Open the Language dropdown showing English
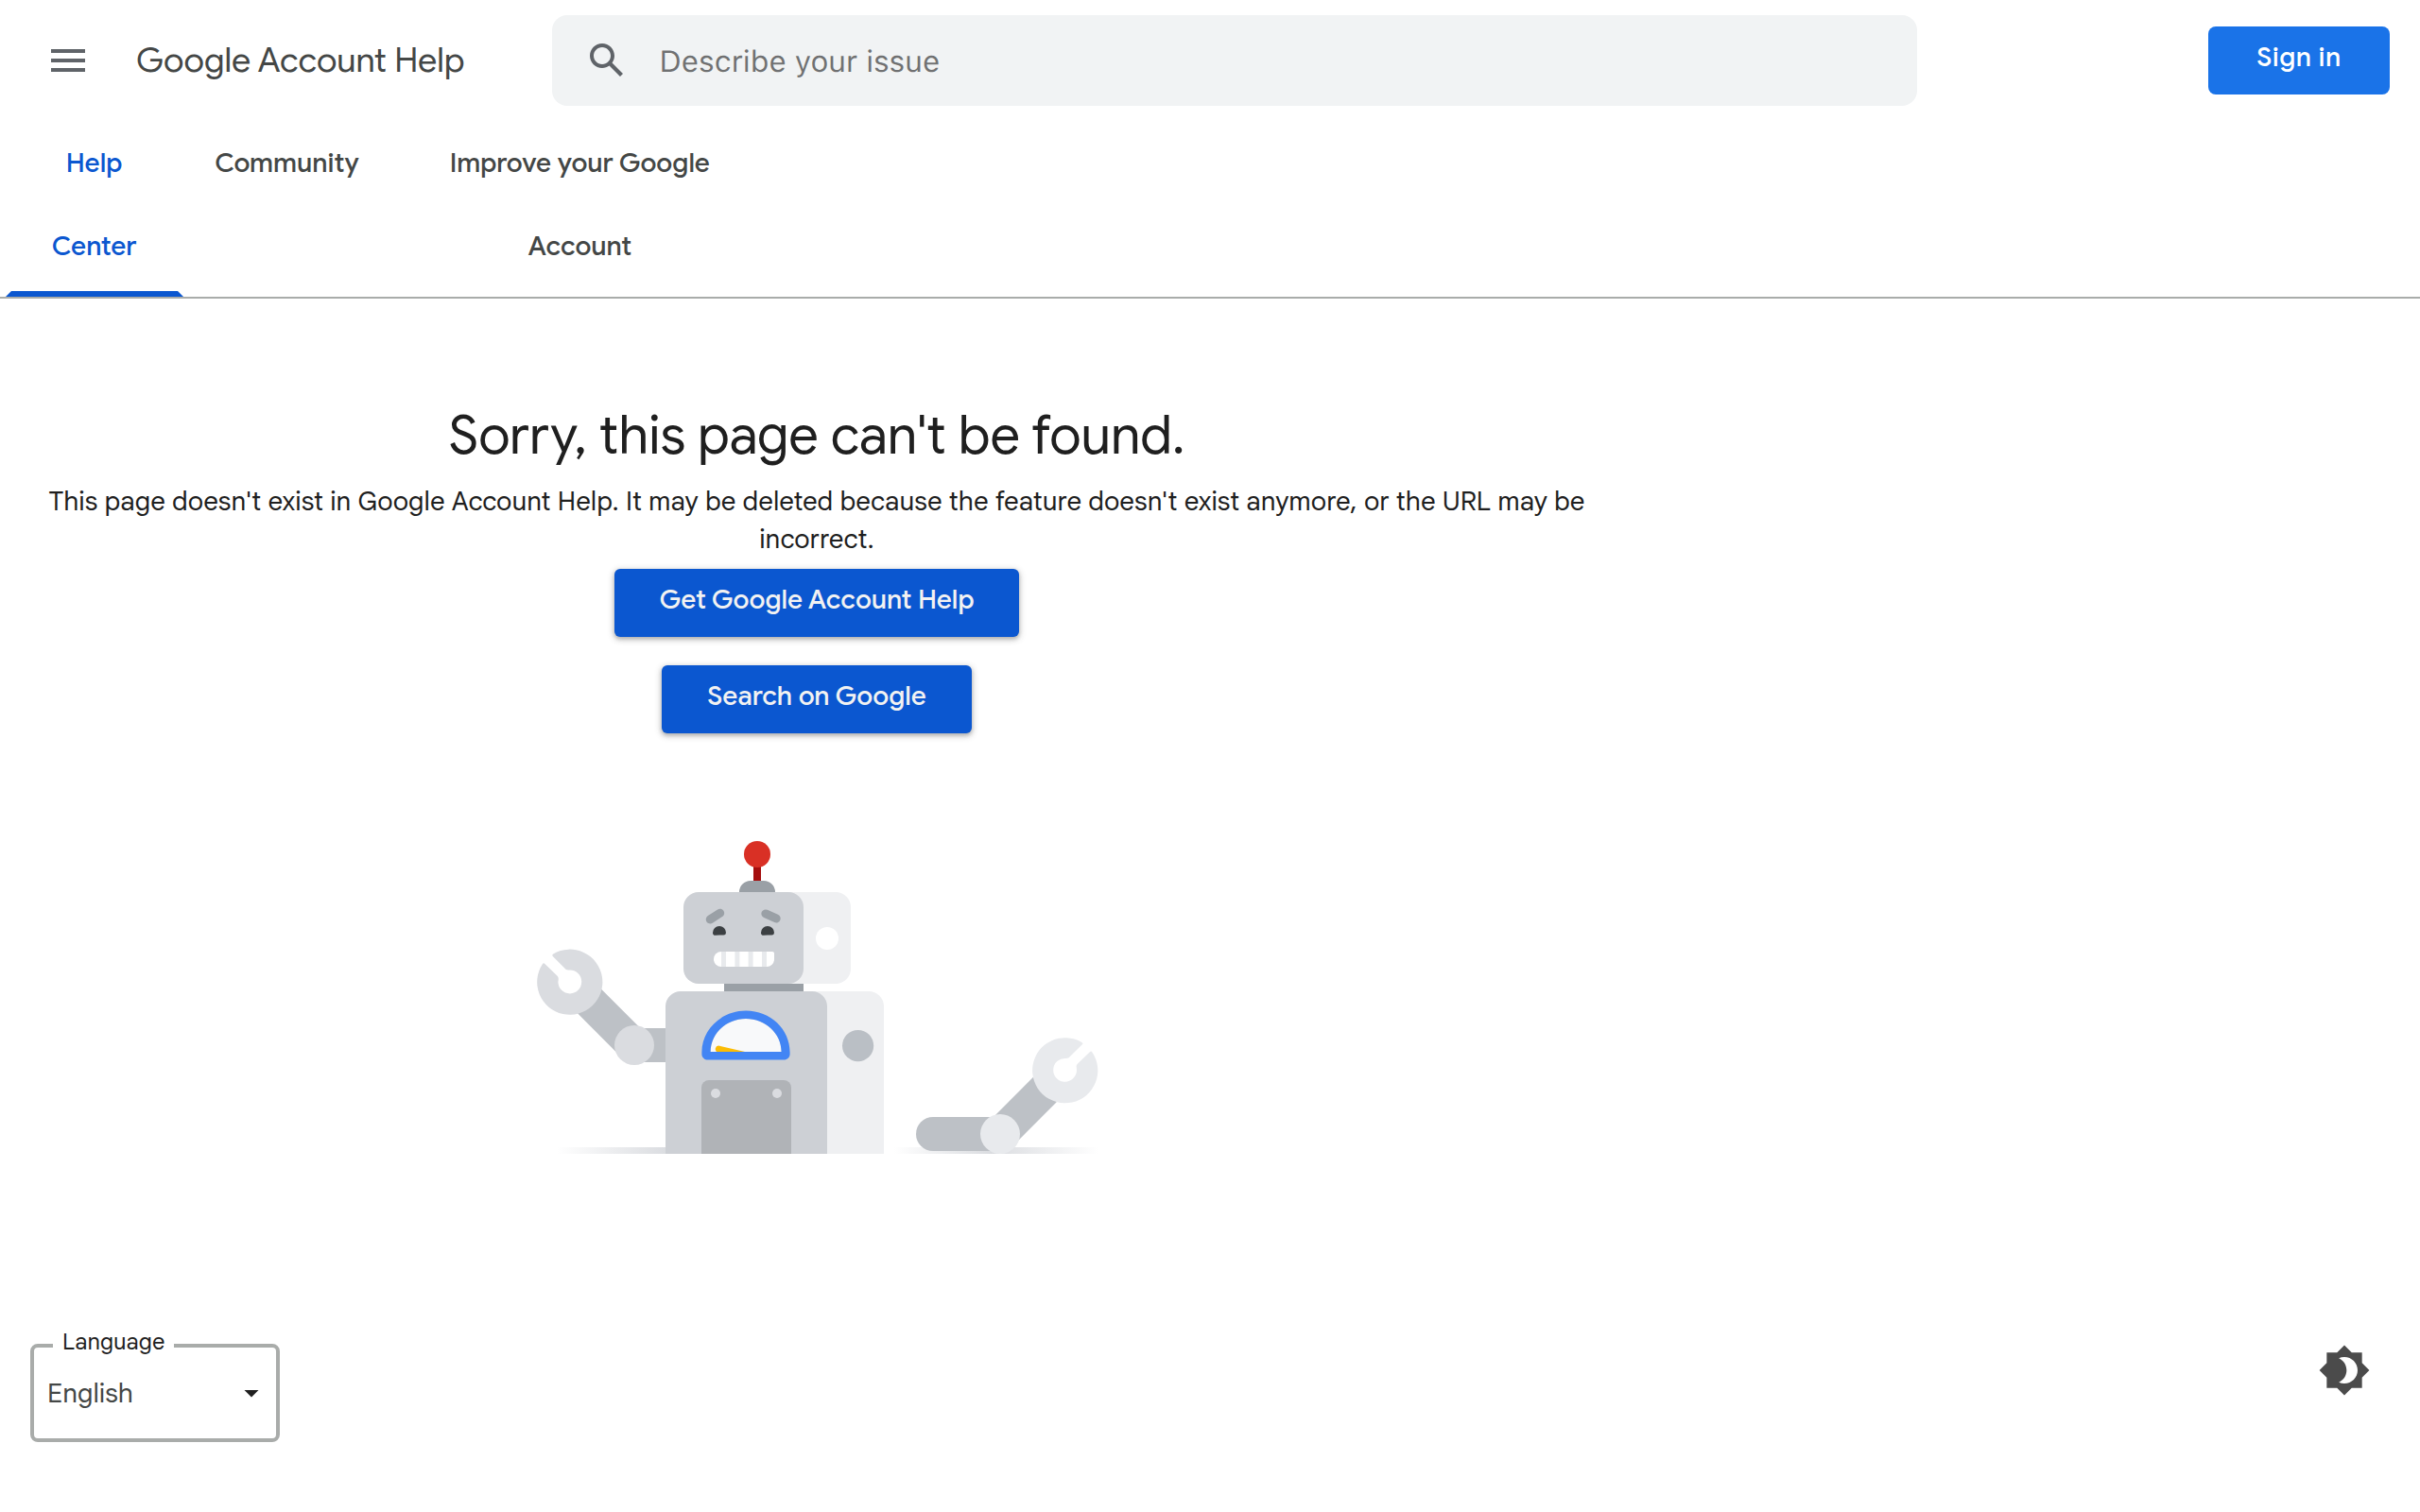 point(140,1393)
